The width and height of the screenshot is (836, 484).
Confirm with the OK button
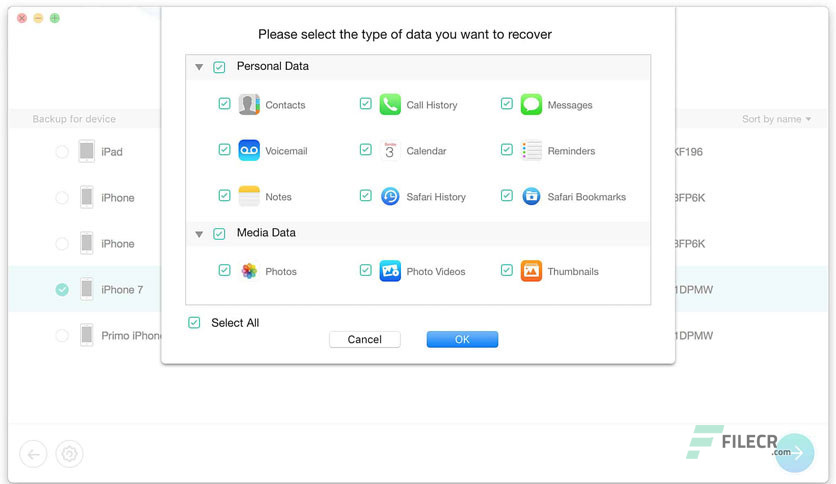tap(462, 340)
